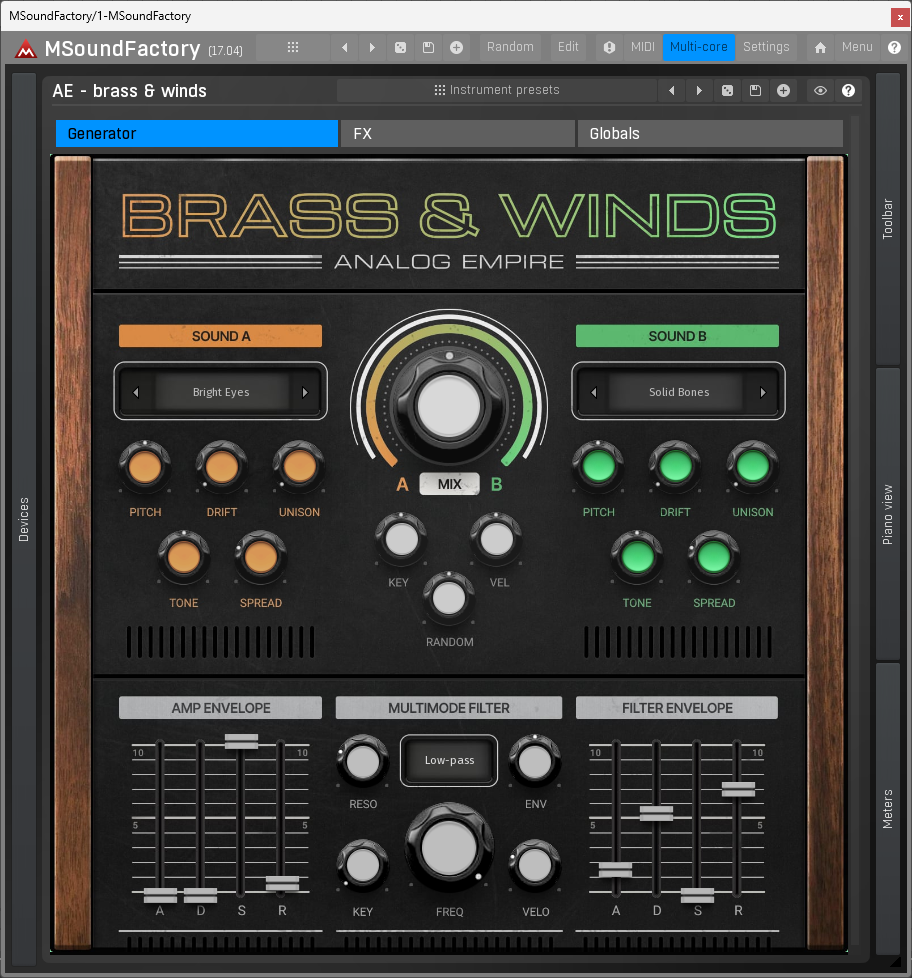This screenshot has height=978, width=912.
Task: Click the mix VEL knob
Action: (x=497, y=539)
